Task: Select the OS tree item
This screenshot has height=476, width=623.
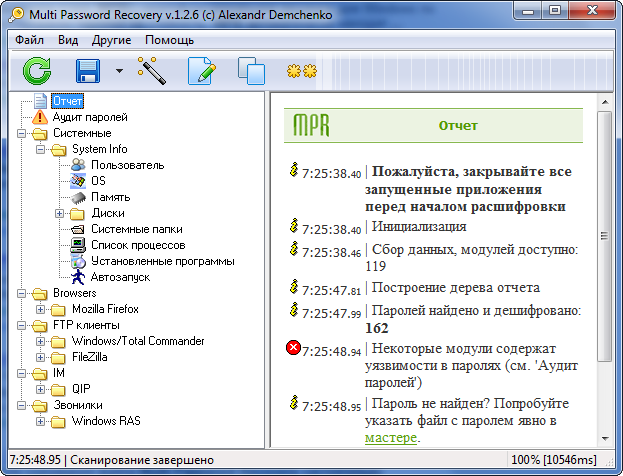Action: pos(98,181)
